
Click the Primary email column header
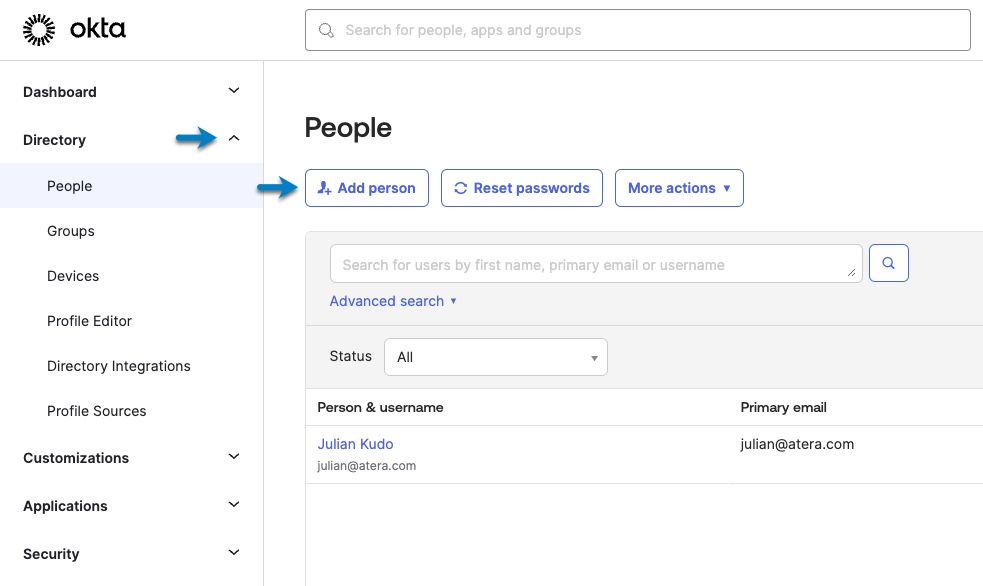click(x=783, y=407)
